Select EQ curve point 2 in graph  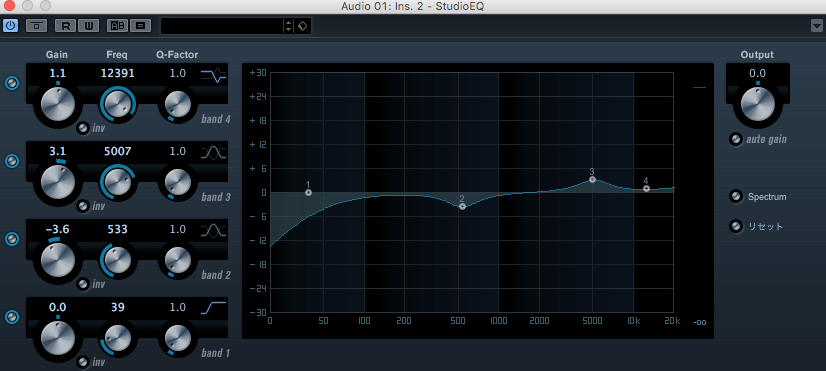tap(462, 206)
